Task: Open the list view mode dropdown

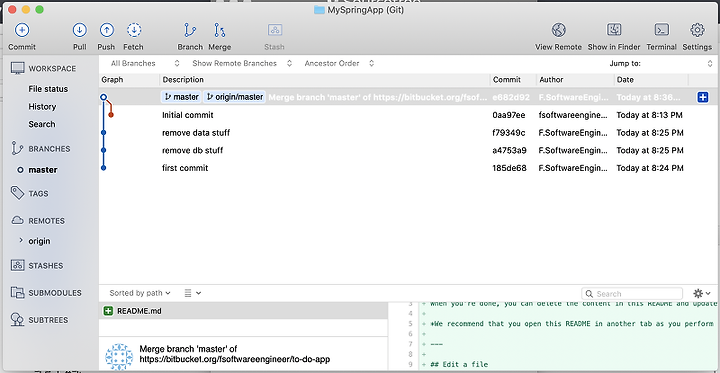Action: 193,293
